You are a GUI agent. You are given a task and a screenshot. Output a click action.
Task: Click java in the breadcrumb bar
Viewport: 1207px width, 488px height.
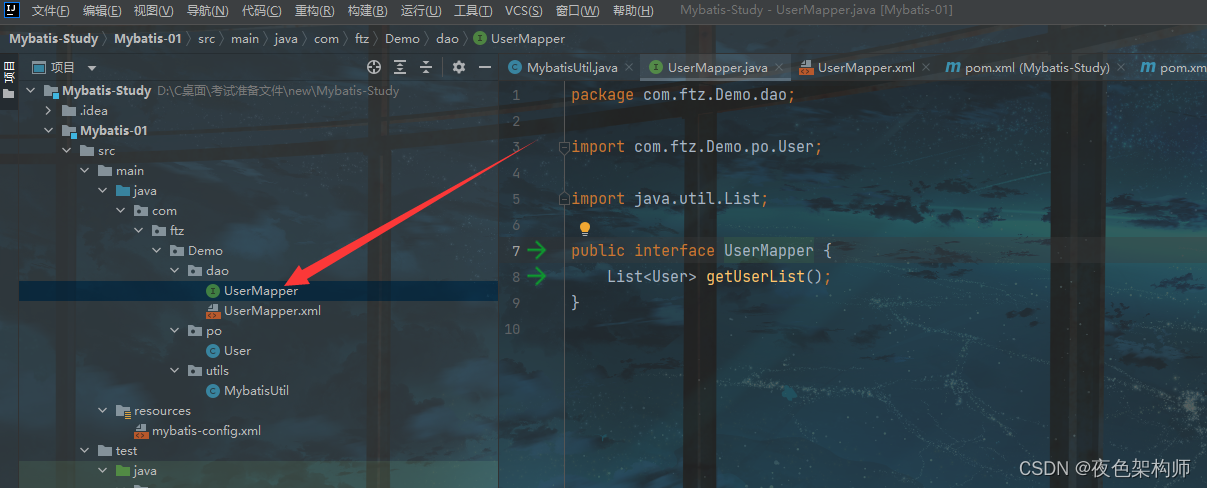pos(286,39)
